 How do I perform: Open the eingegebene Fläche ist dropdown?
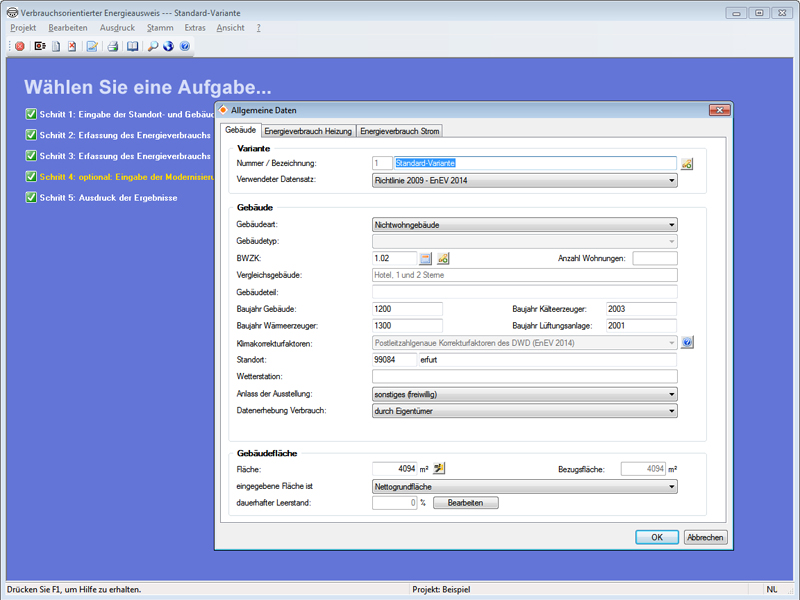[x=524, y=487]
